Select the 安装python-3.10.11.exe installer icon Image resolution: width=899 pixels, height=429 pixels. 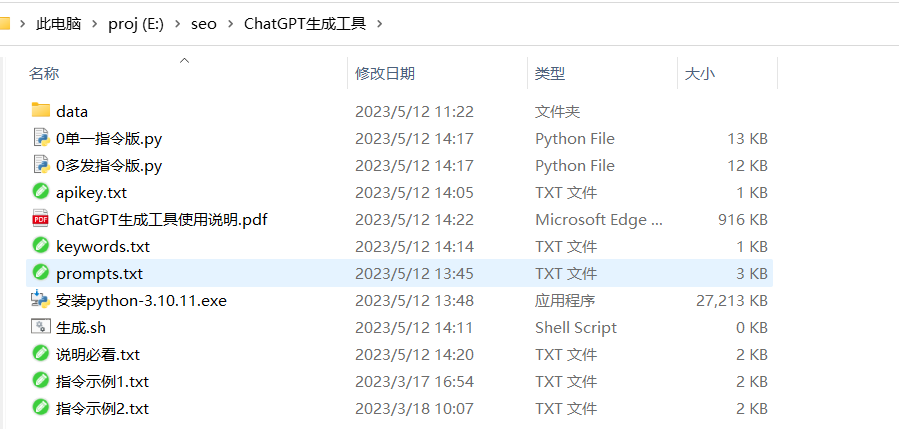(x=40, y=299)
